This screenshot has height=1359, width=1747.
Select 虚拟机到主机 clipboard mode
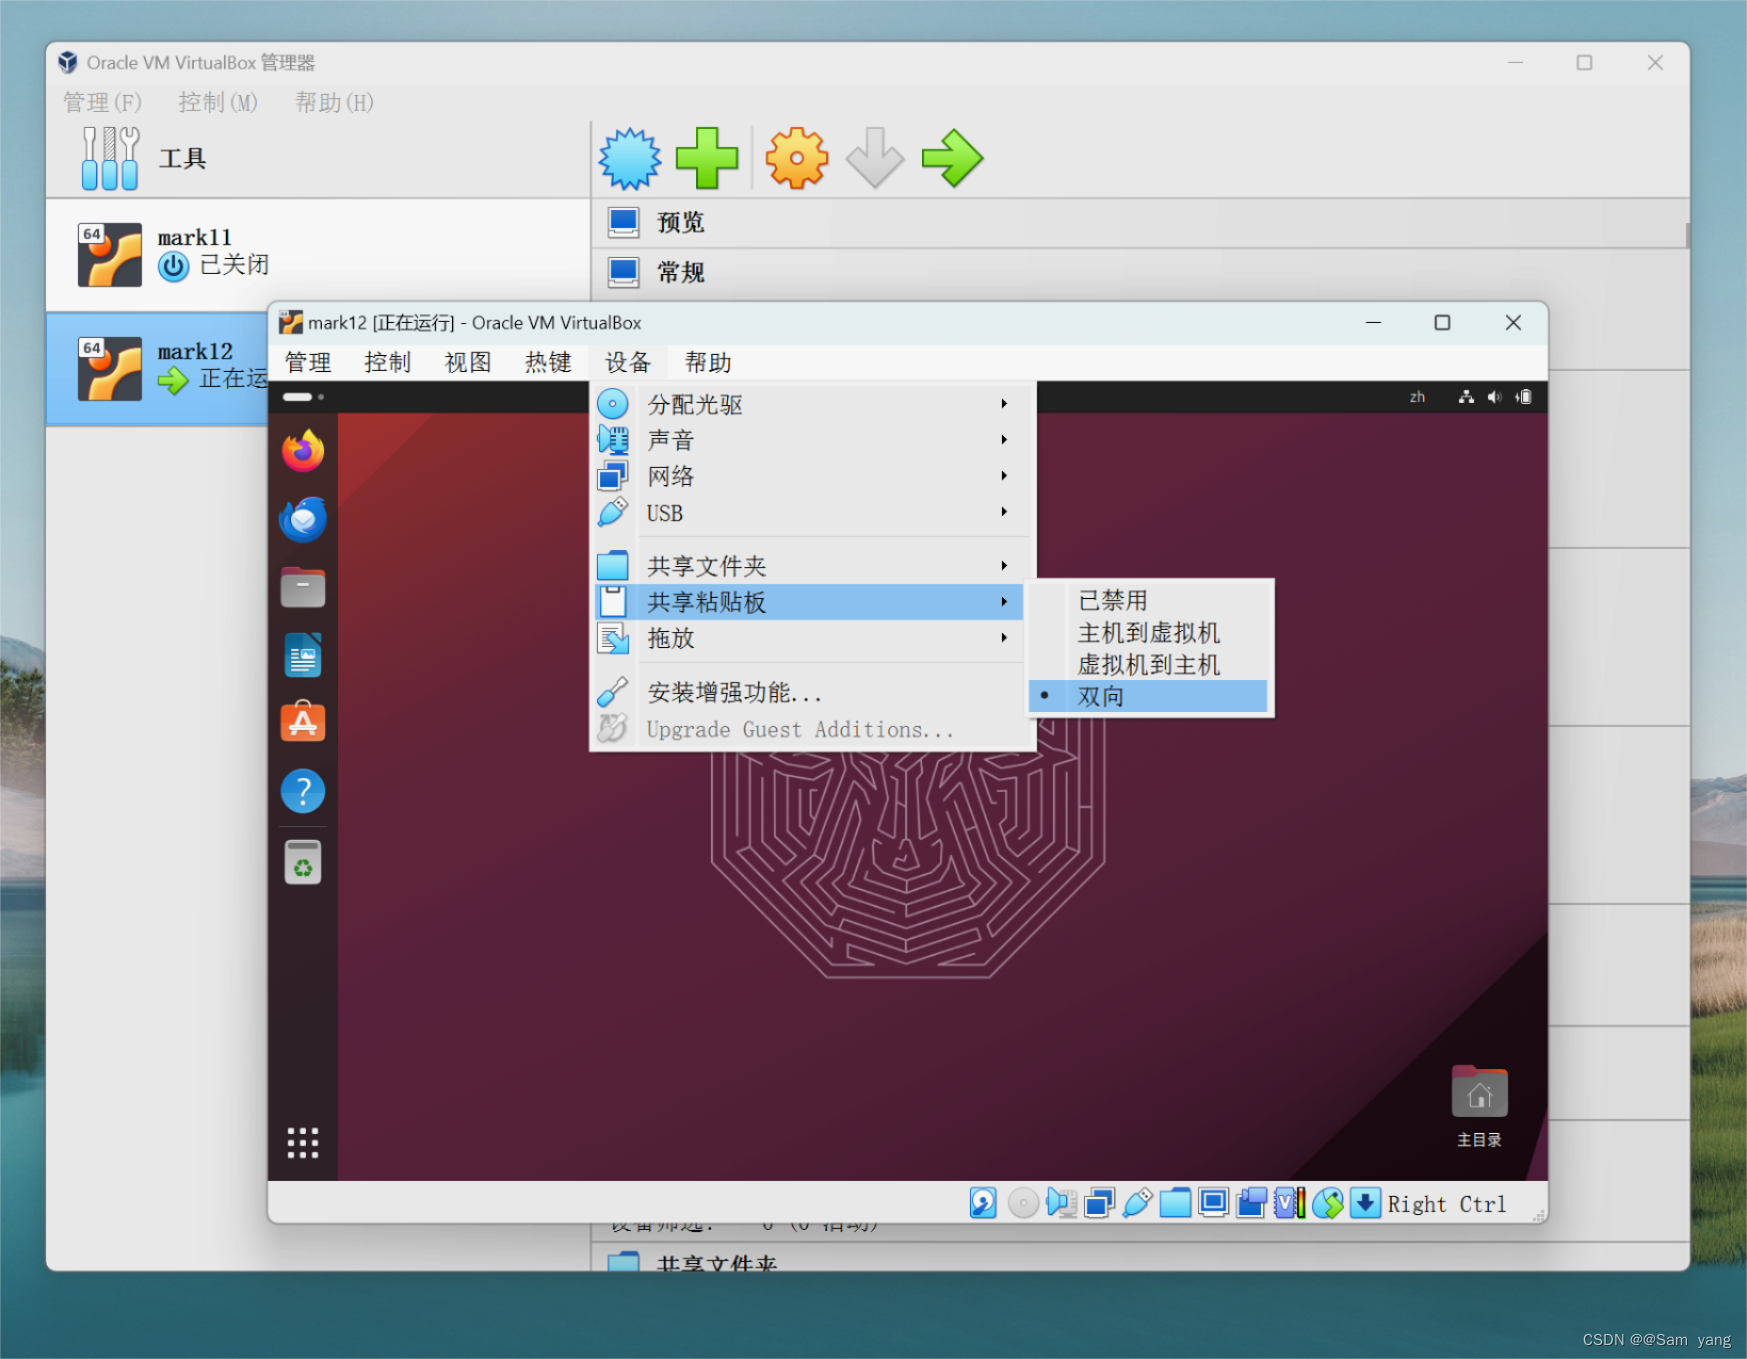coord(1148,664)
